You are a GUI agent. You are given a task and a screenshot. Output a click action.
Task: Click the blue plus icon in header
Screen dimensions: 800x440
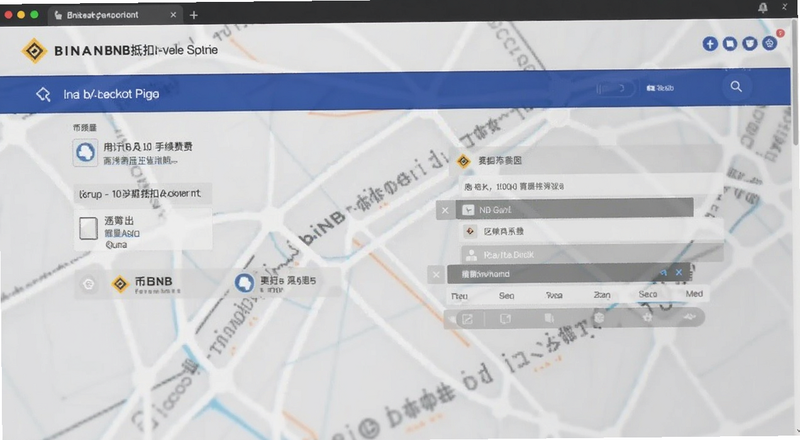(710, 44)
